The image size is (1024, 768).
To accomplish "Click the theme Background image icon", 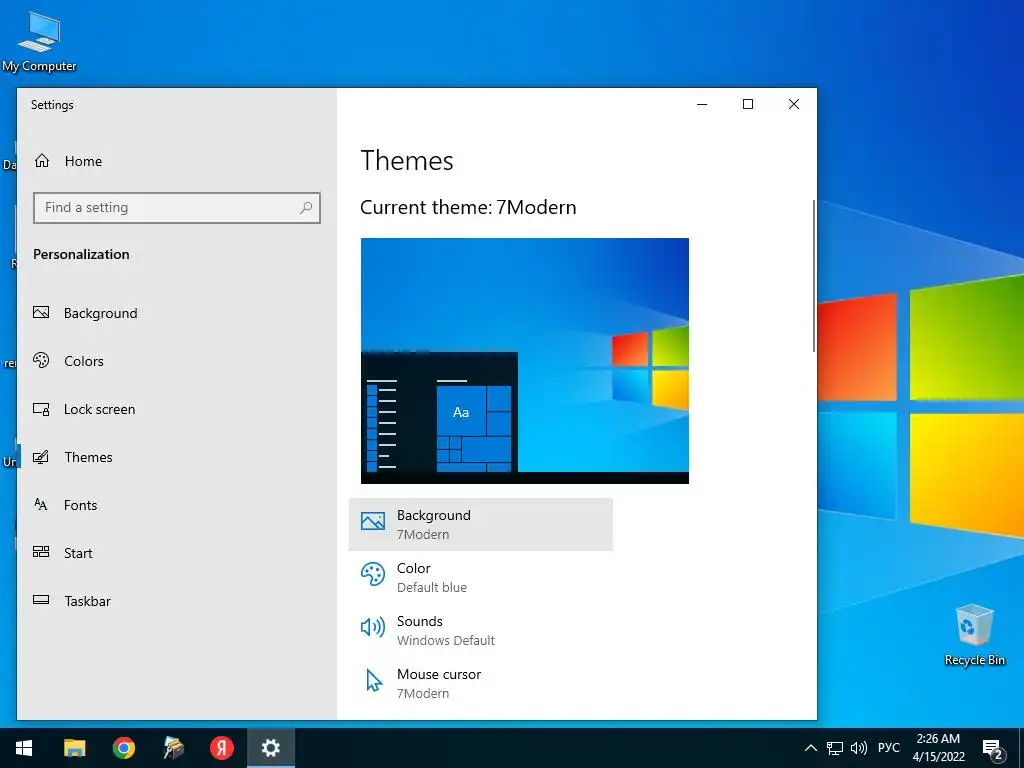I will click(373, 521).
